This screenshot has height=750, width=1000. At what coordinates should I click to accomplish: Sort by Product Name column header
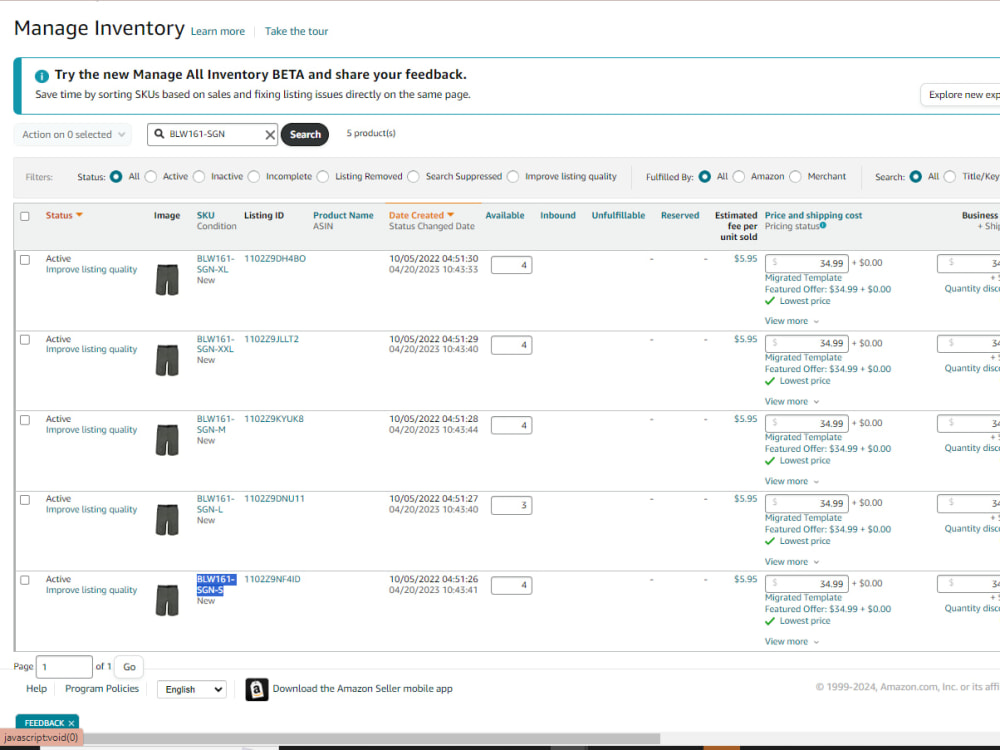pyautogui.click(x=343, y=216)
